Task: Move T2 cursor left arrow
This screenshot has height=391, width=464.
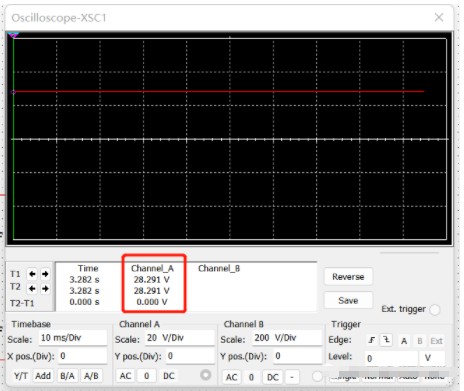Action: (32, 288)
